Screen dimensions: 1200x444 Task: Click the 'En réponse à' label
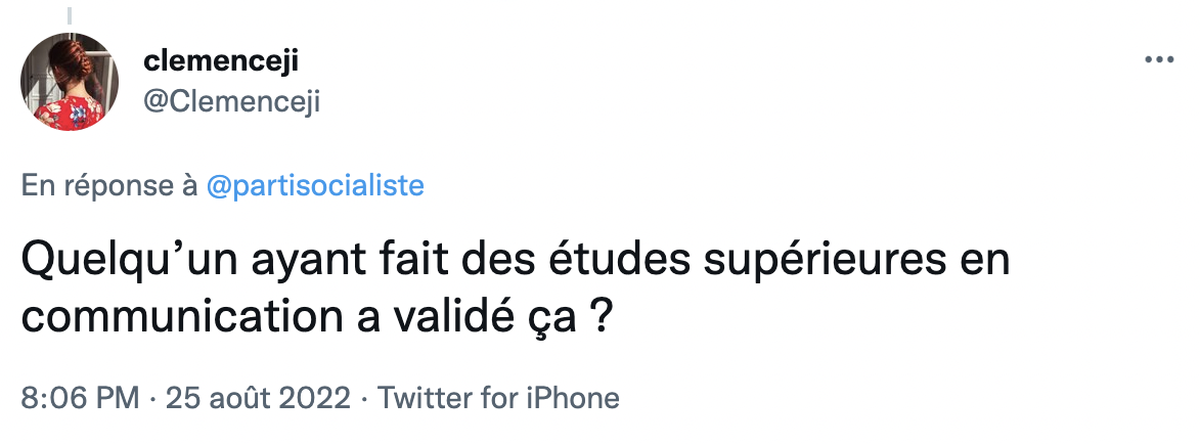click(x=109, y=186)
